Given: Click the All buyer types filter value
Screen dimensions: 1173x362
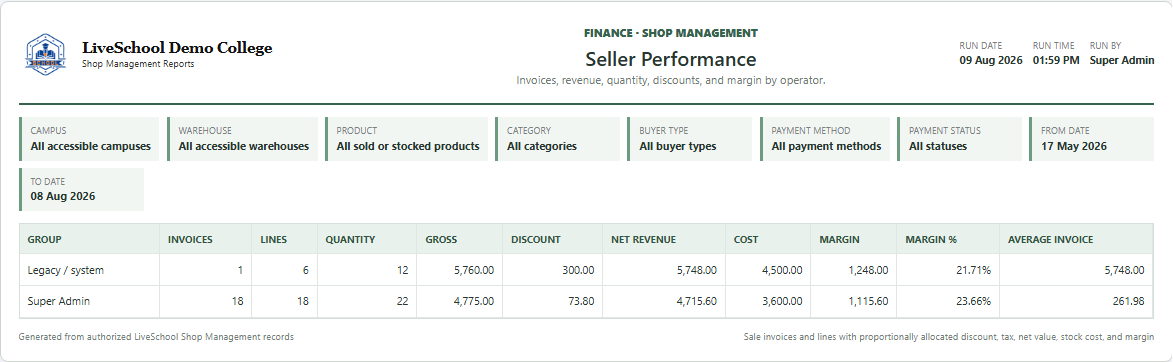Looking at the screenshot, I should coord(678,147).
